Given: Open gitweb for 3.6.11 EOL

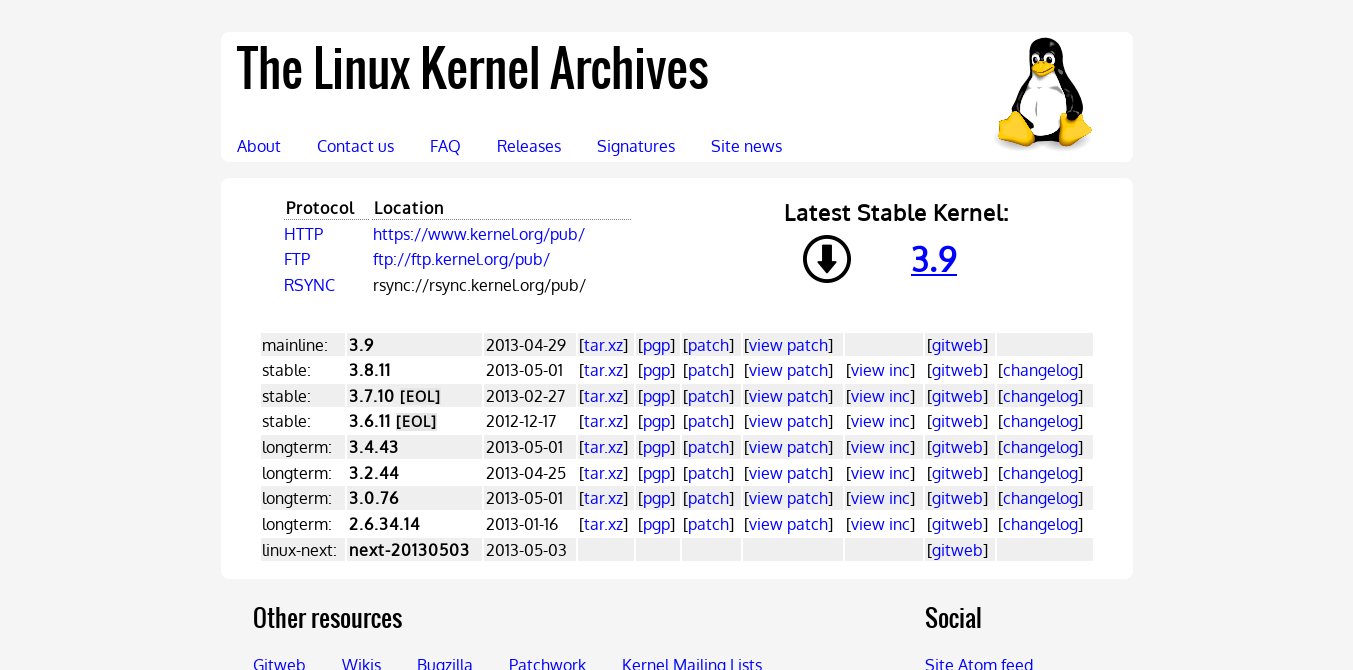Looking at the screenshot, I should click(x=958, y=421).
